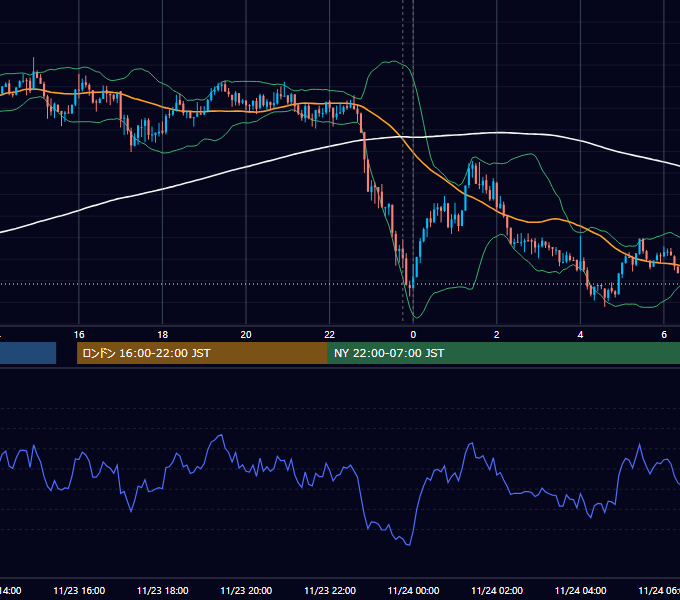Click the 11/23 18:00 time label
Viewport: 680px width, 600px height.
(x=163, y=590)
